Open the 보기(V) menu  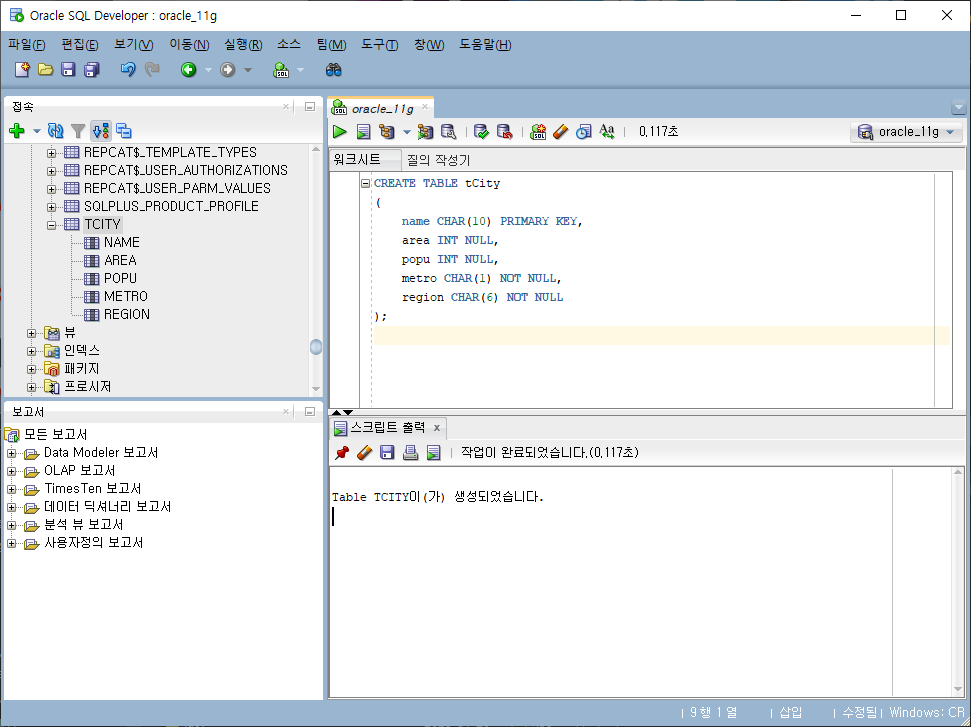134,45
